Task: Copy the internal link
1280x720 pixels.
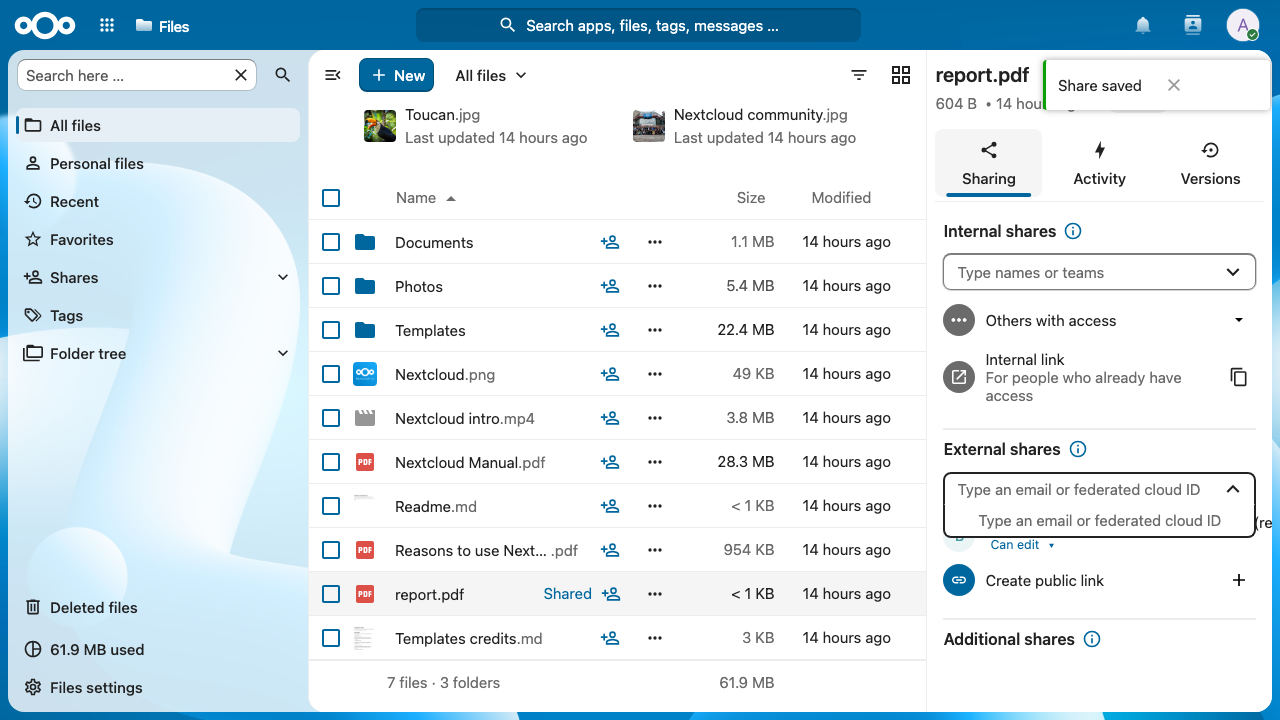Action: coord(1239,377)
